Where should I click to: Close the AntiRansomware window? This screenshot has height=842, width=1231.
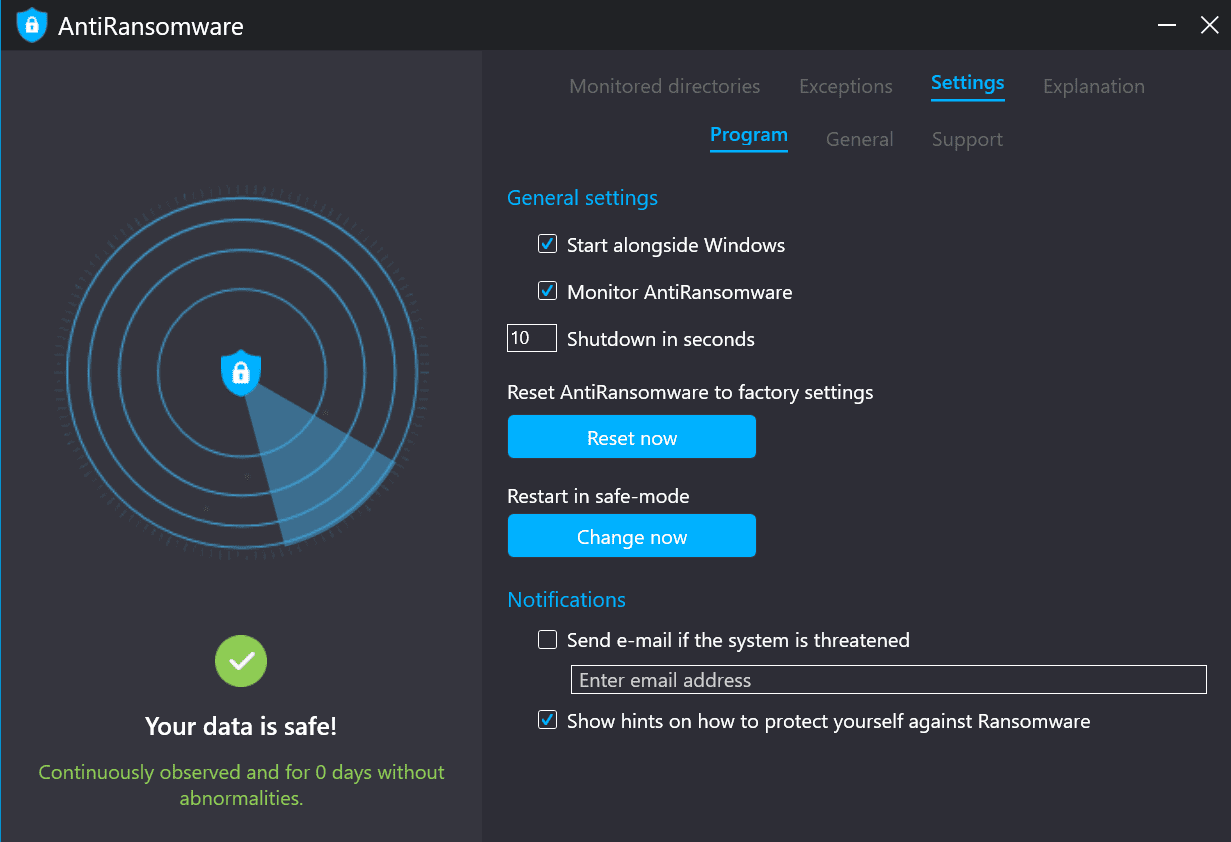[x=1209, y=25]
